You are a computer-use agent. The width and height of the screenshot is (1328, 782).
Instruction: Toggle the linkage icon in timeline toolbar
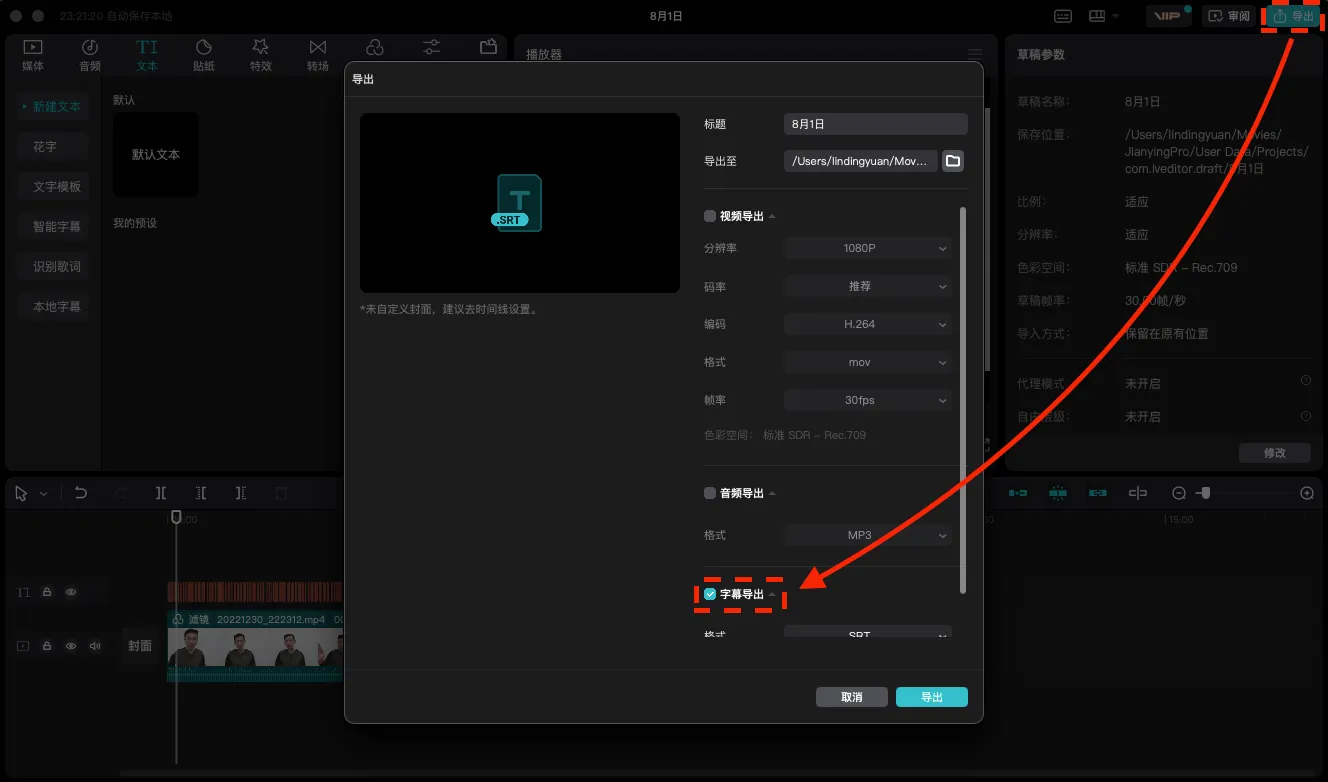1098,493
